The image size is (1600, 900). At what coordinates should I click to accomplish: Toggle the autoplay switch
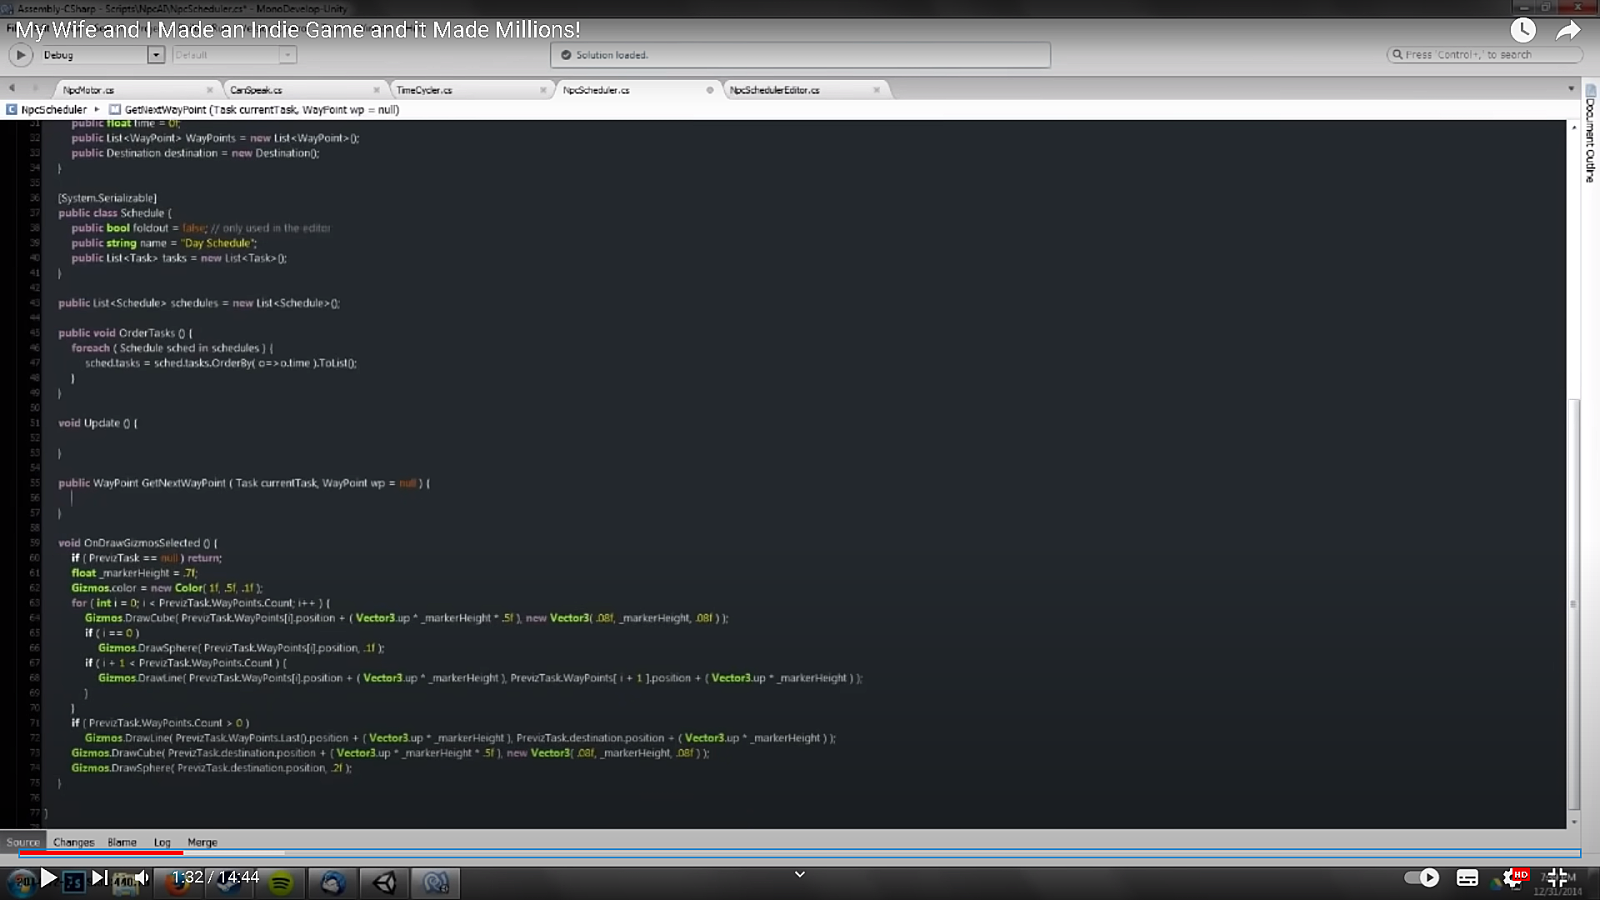pos(1421,877)
